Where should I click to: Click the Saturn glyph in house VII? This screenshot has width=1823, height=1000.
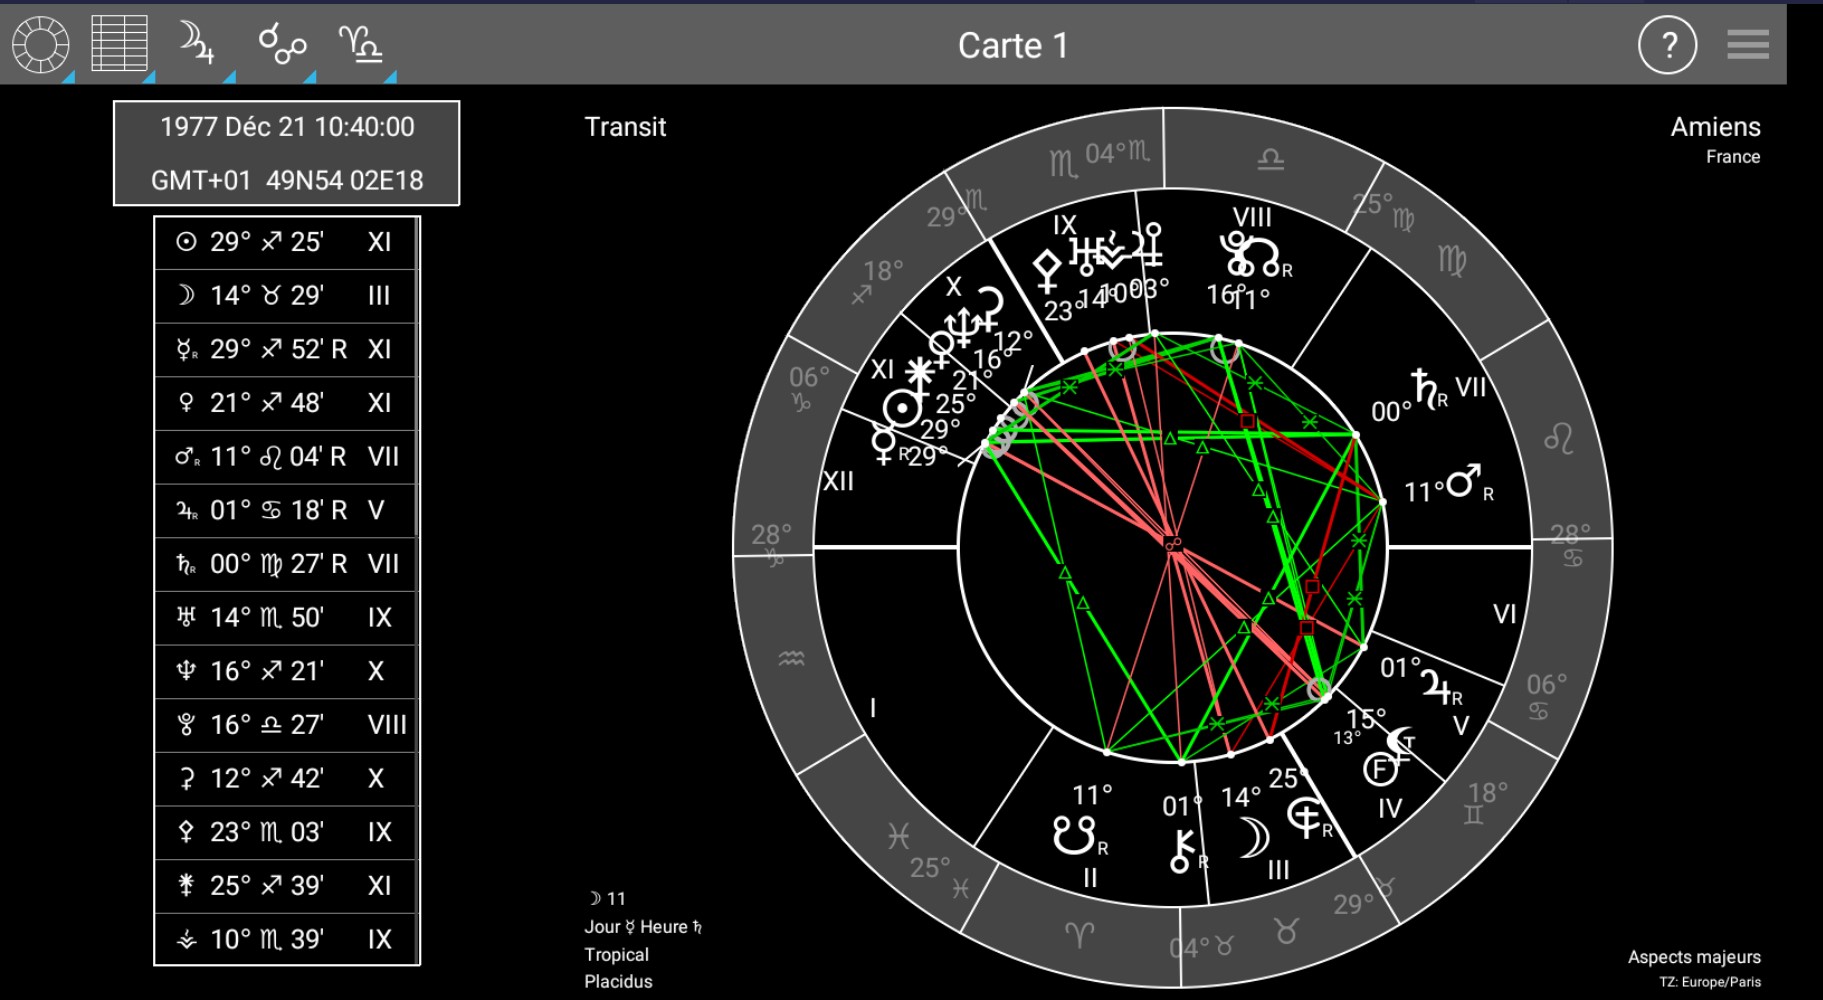point(1427,389)
